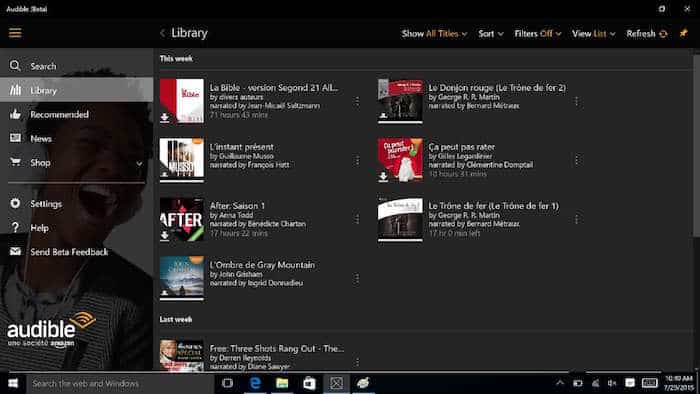The width and height of the screenshot is (700, 394).
Task: Click title 'L'instant présent'
Action: [242, 147]
